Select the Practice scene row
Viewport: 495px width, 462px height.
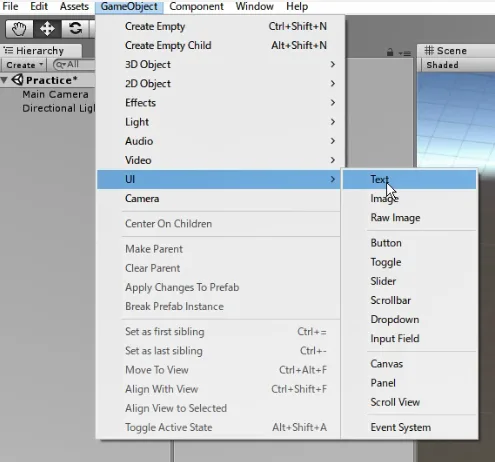click(48, 80)
